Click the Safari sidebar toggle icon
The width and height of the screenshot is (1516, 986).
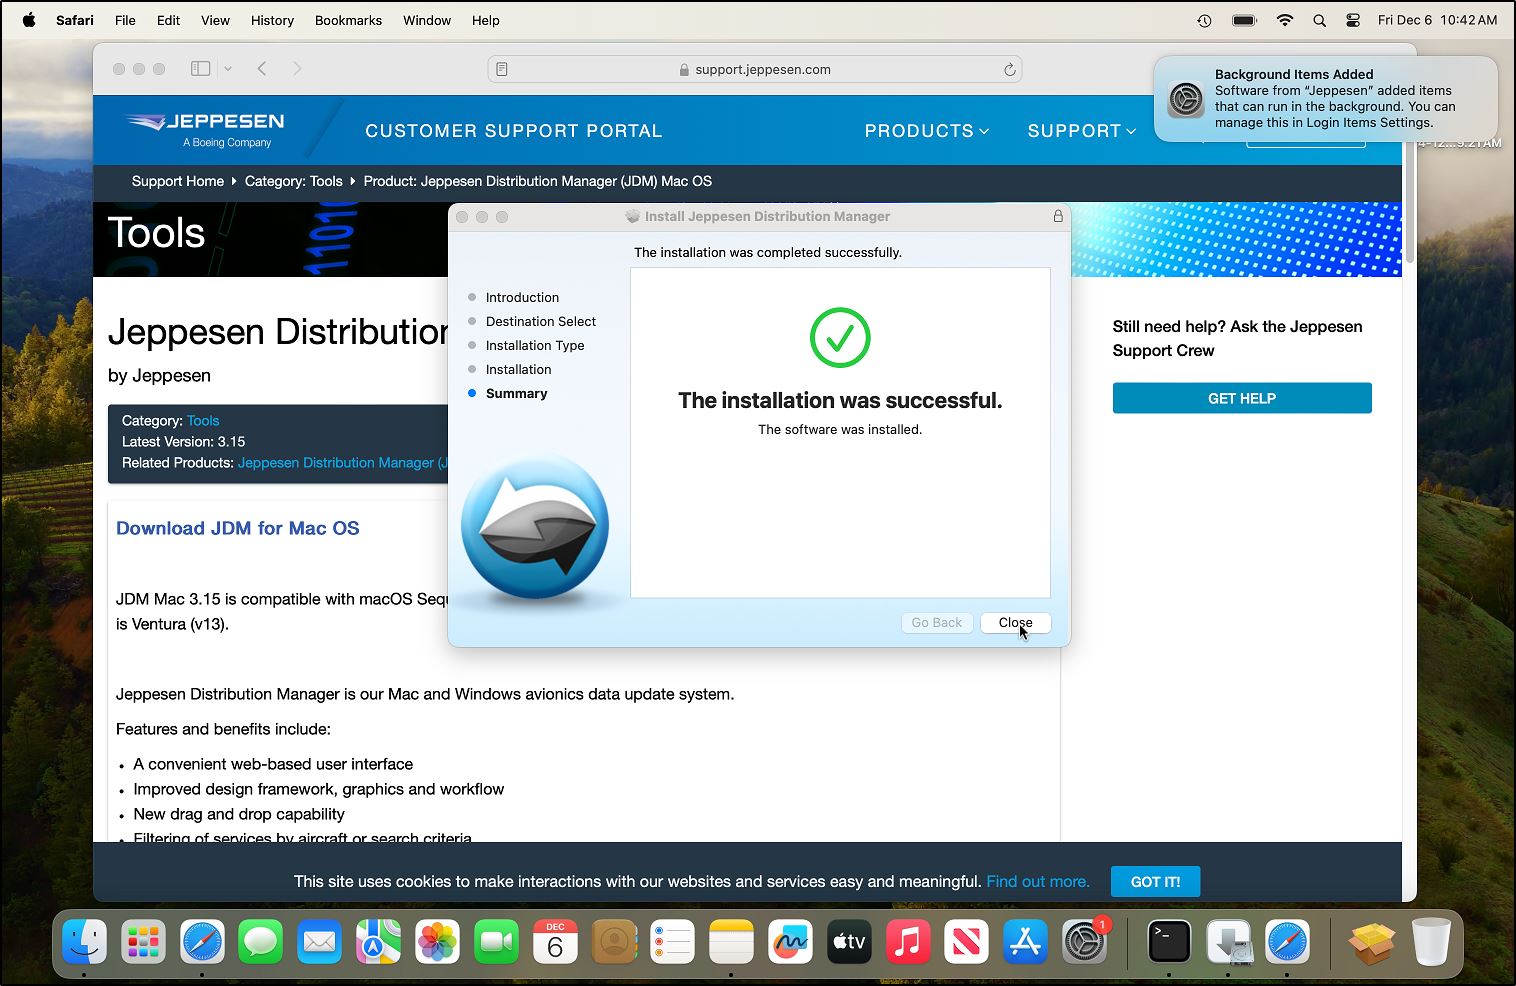click(x=200, y=69)
